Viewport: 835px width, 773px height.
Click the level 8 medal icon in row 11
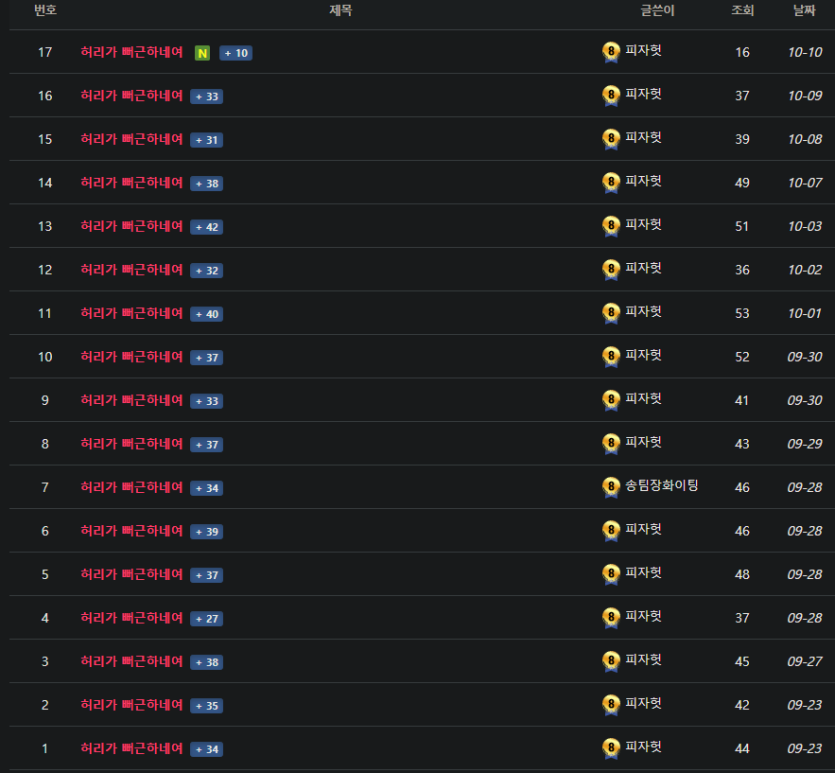pyautogui.click(x=611, y=314)
